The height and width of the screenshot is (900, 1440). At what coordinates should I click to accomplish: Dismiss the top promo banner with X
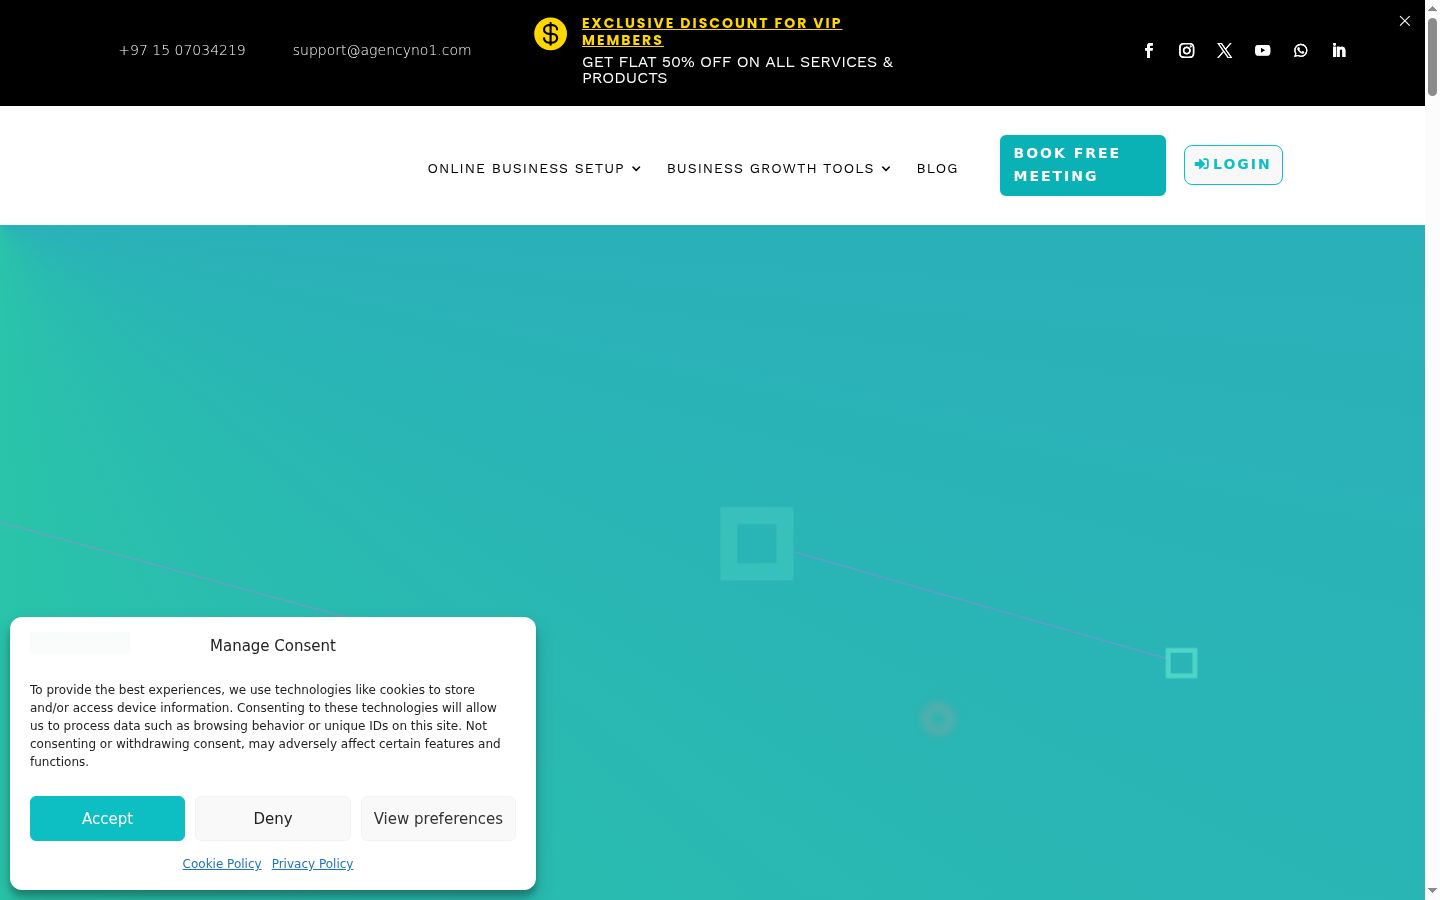[1405, 20]
